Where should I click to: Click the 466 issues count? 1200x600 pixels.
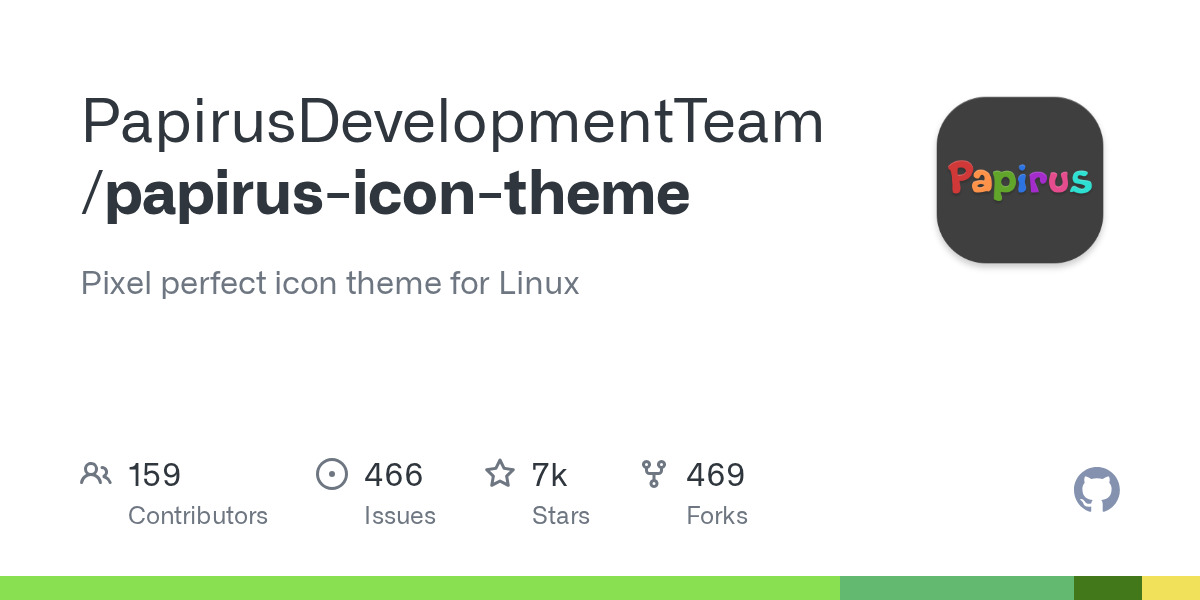[x=394, y=475]
